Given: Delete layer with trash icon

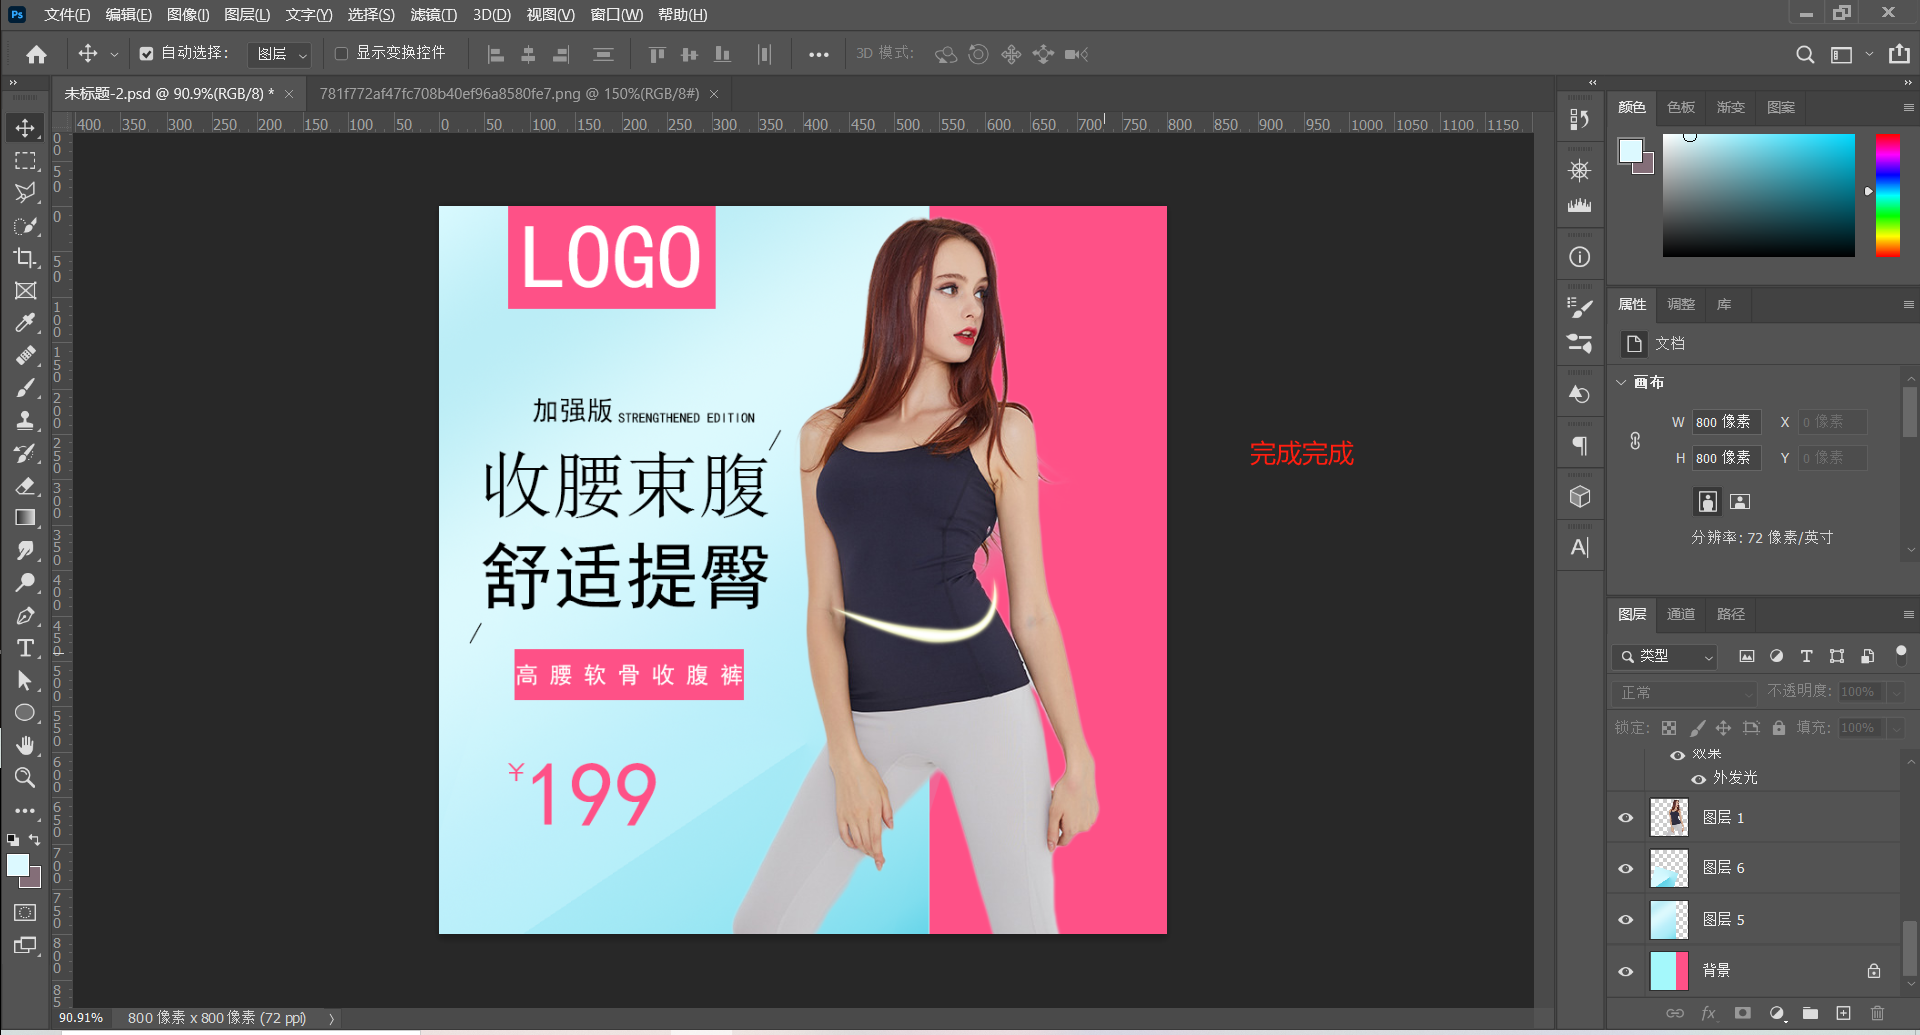Looking at the screenshot, I should pos(1877,1013).
